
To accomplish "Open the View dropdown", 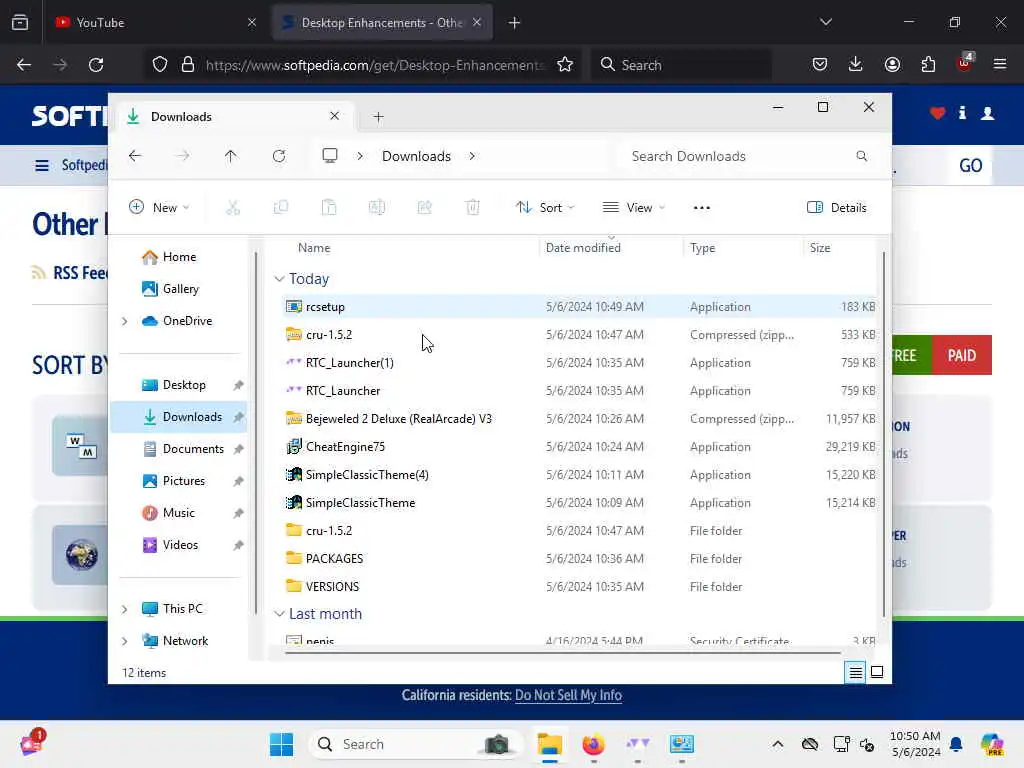I will coord(633,208).
